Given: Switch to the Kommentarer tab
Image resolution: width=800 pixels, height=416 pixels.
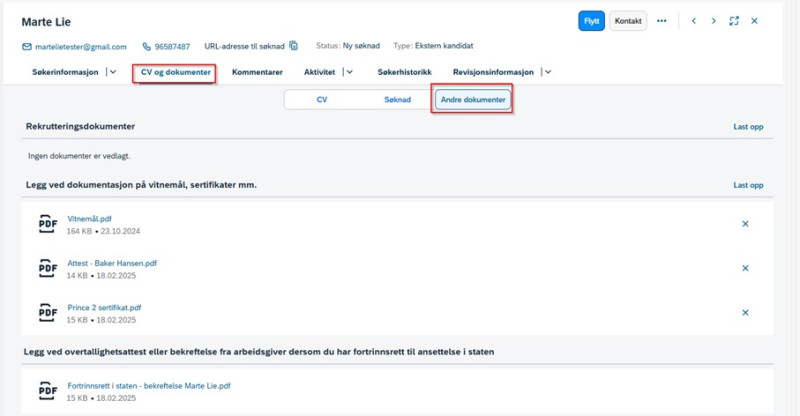Looking at the screenshot, I should pos(257,72).
